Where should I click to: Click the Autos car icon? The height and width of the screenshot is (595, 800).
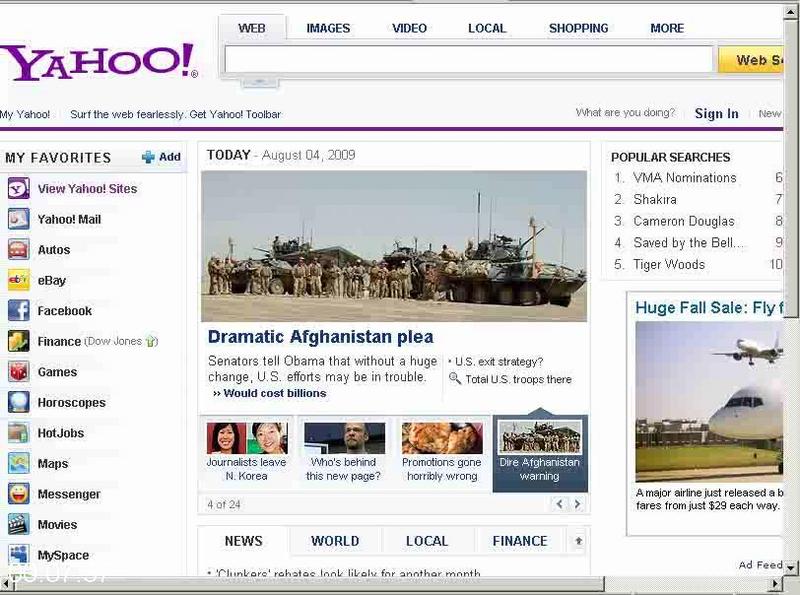(18, 250)
